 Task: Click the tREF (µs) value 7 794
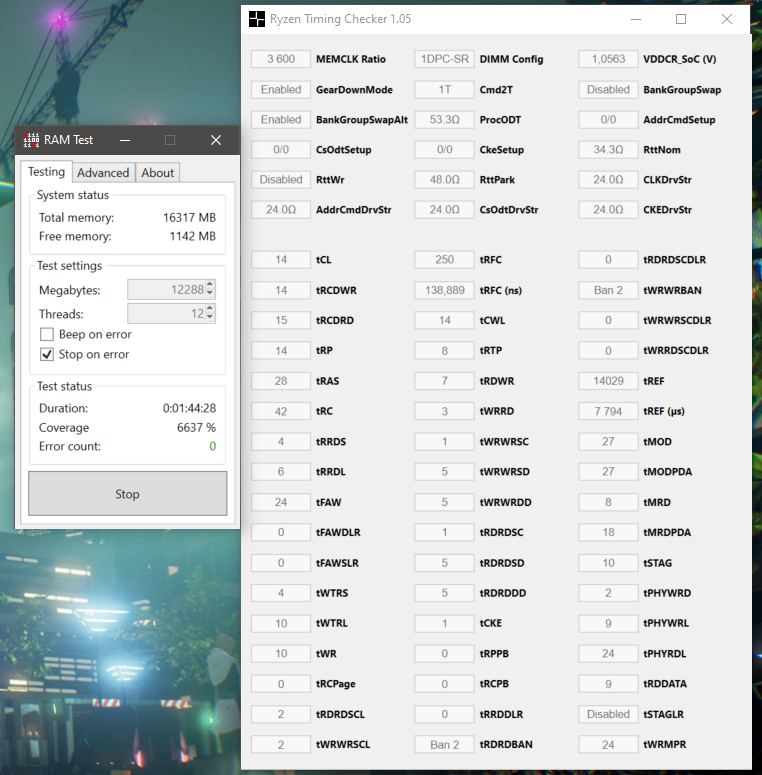pyautogui.click(x=608, y=411)
